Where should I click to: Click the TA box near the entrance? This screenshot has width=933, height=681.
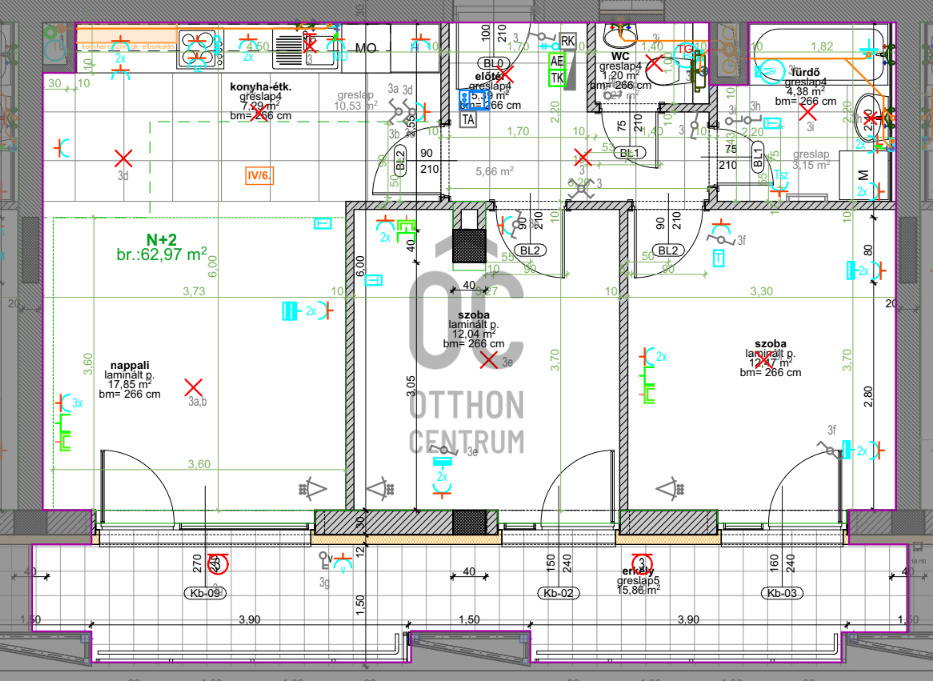coord(468,119)
